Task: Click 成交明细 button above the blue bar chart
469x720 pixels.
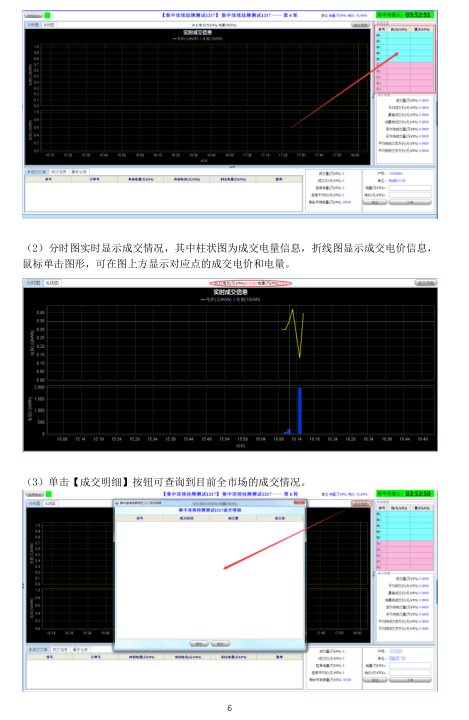Action: click(425, 283)
